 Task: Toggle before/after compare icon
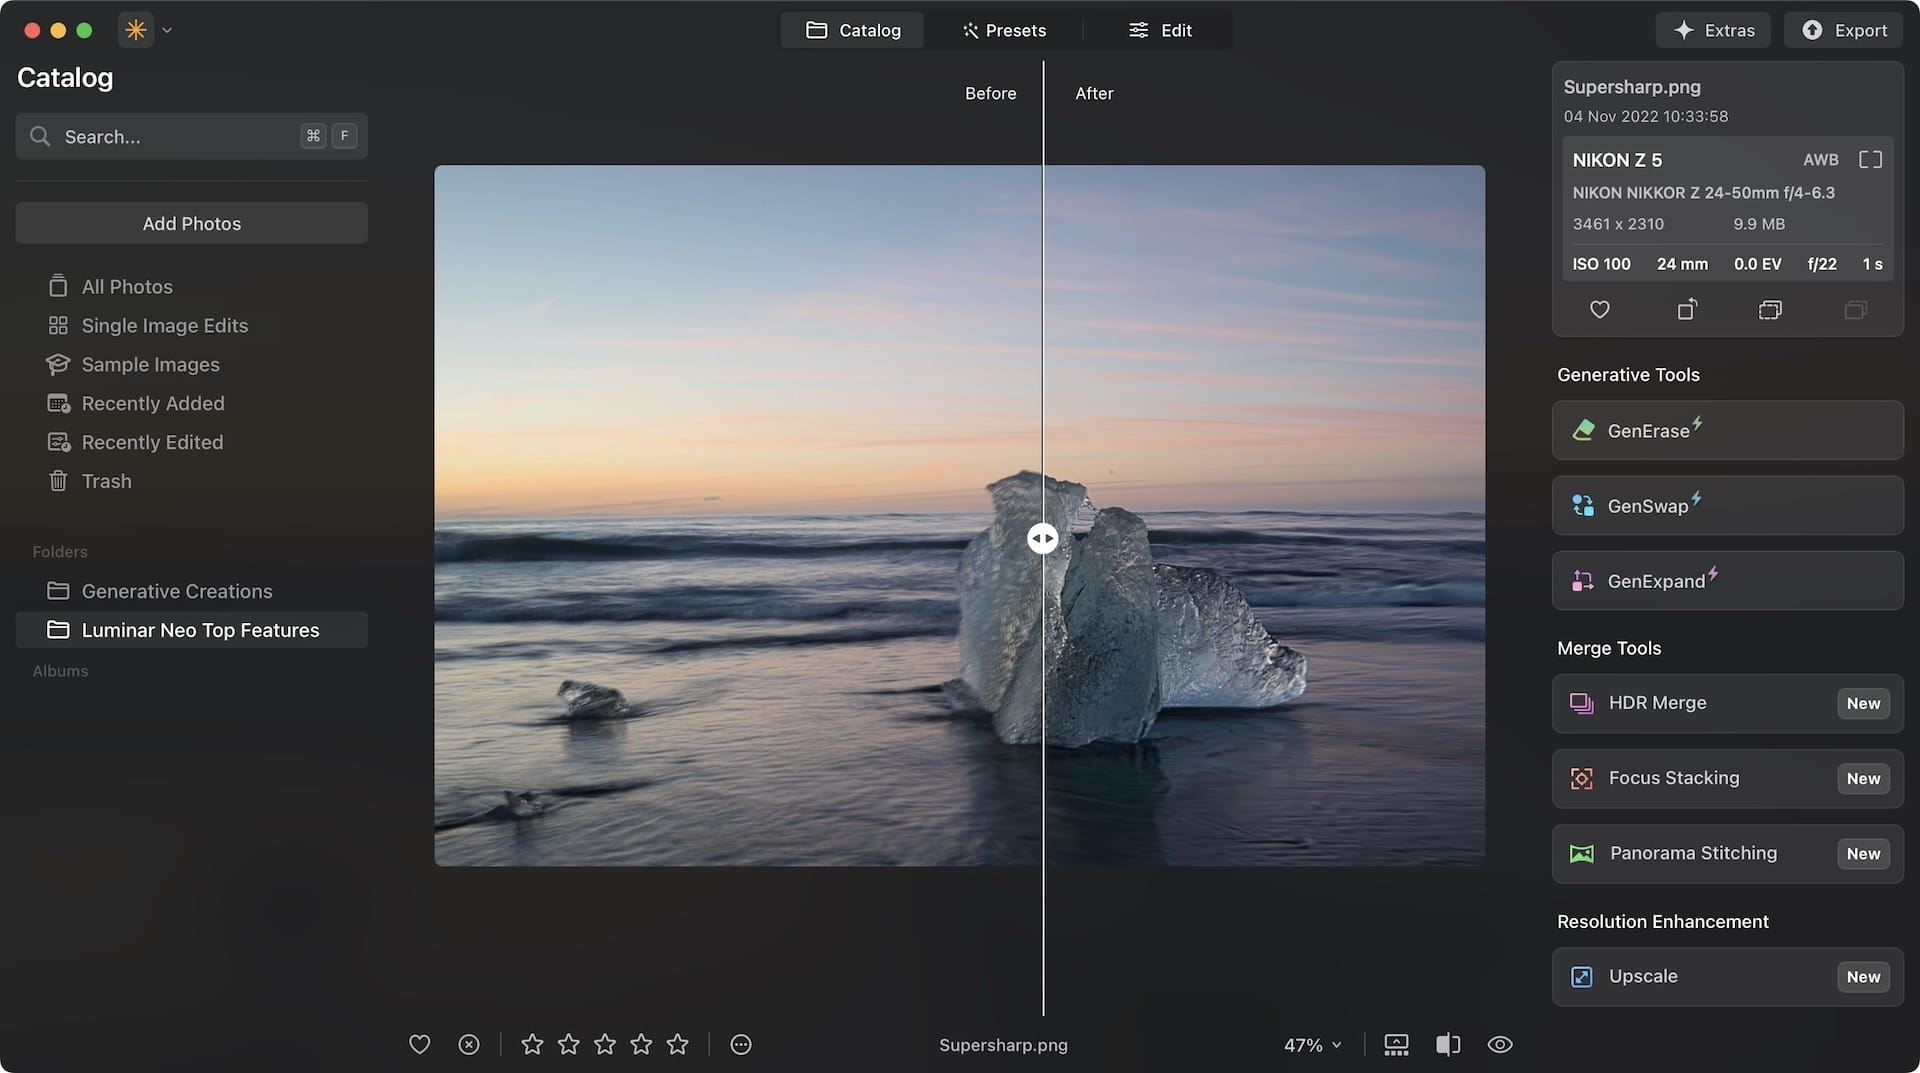[1448, 1045]
